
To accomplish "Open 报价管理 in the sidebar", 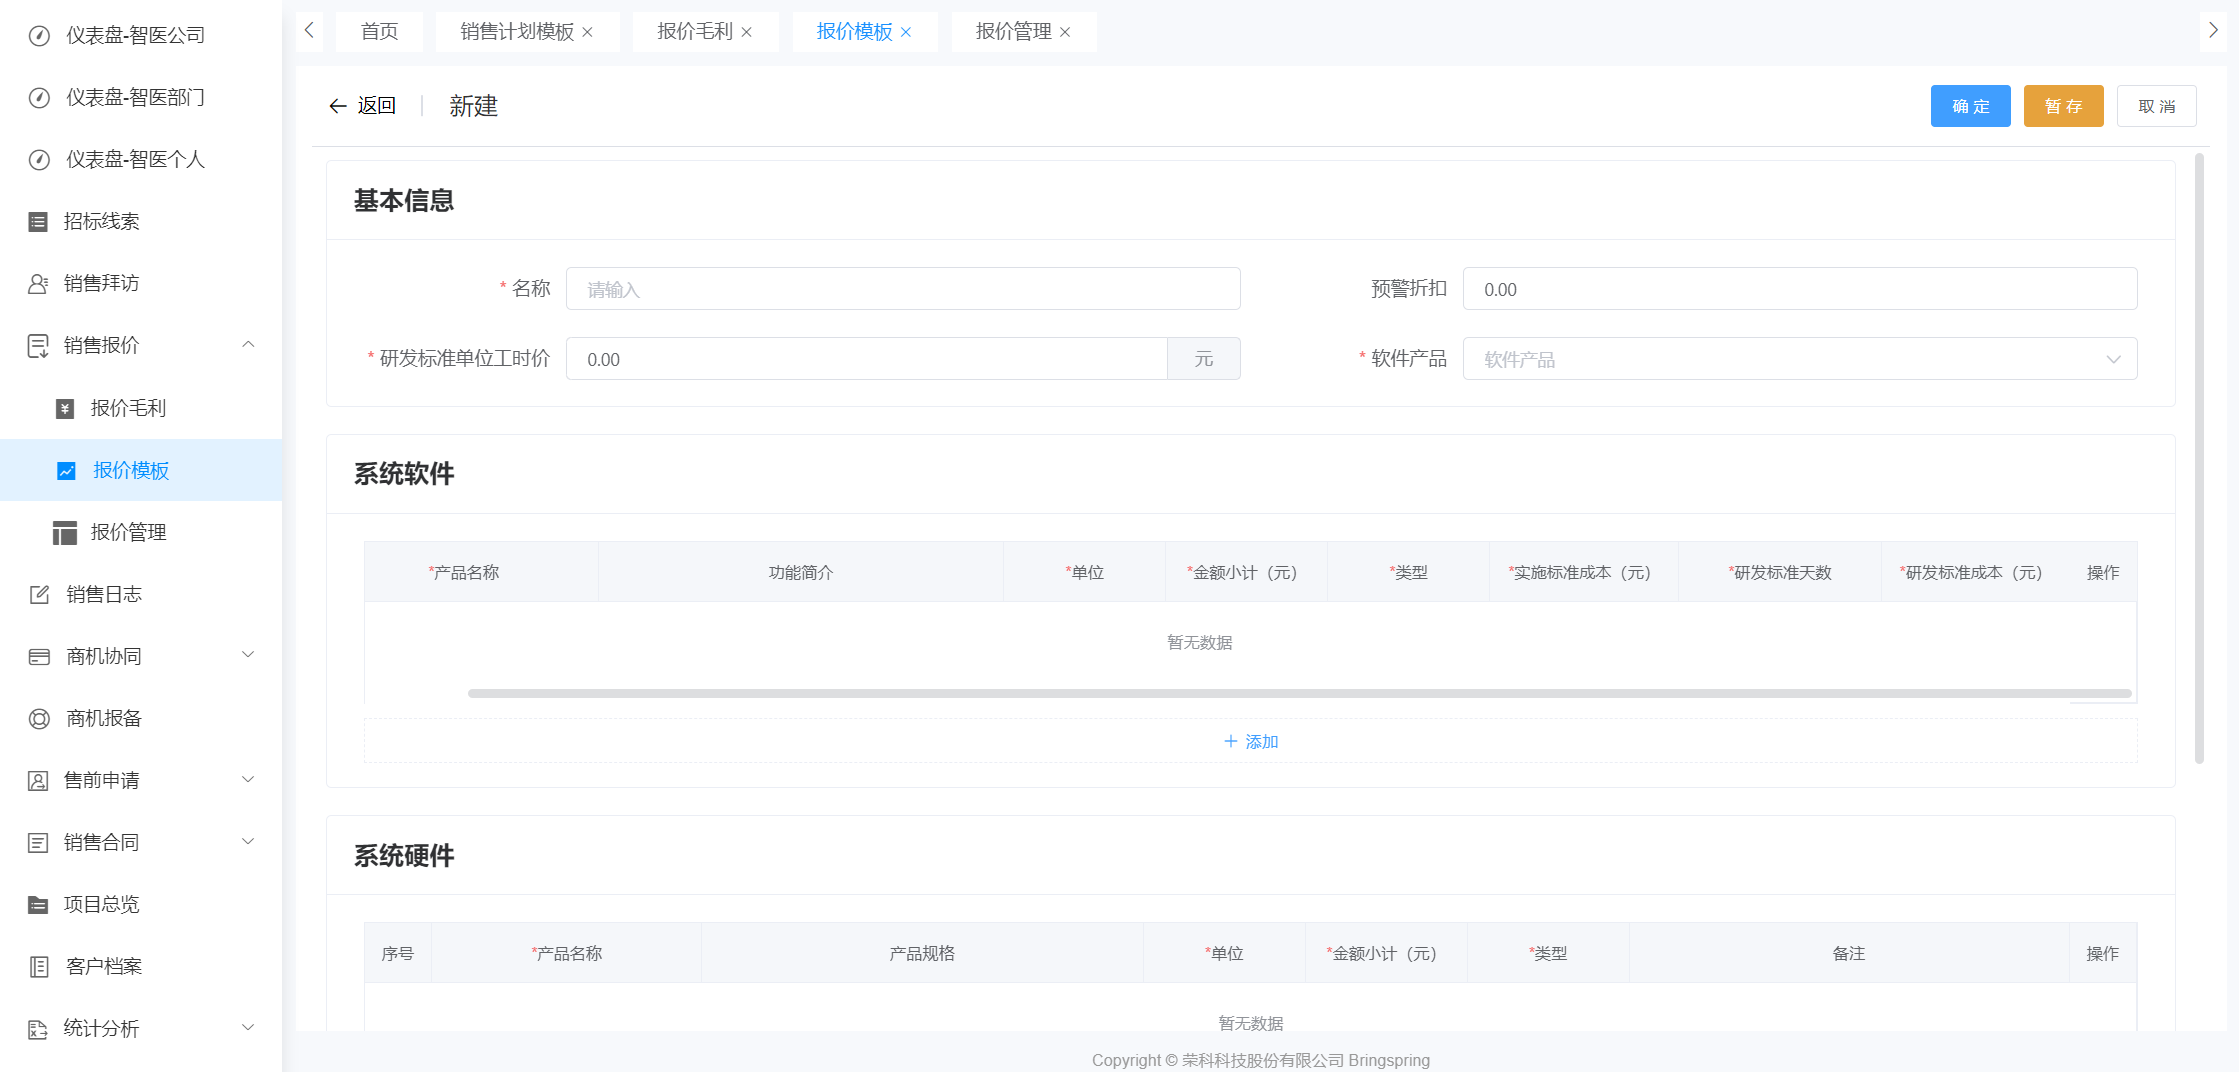I will 128,532.
